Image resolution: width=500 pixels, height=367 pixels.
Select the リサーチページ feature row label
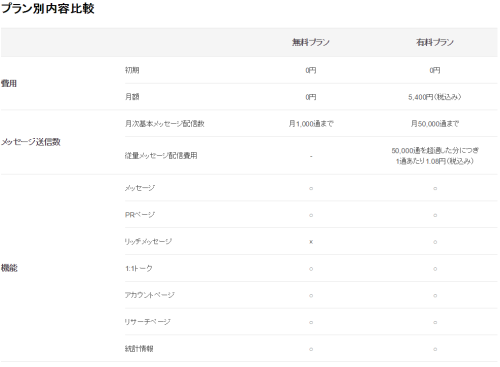[x=147, y=322]
